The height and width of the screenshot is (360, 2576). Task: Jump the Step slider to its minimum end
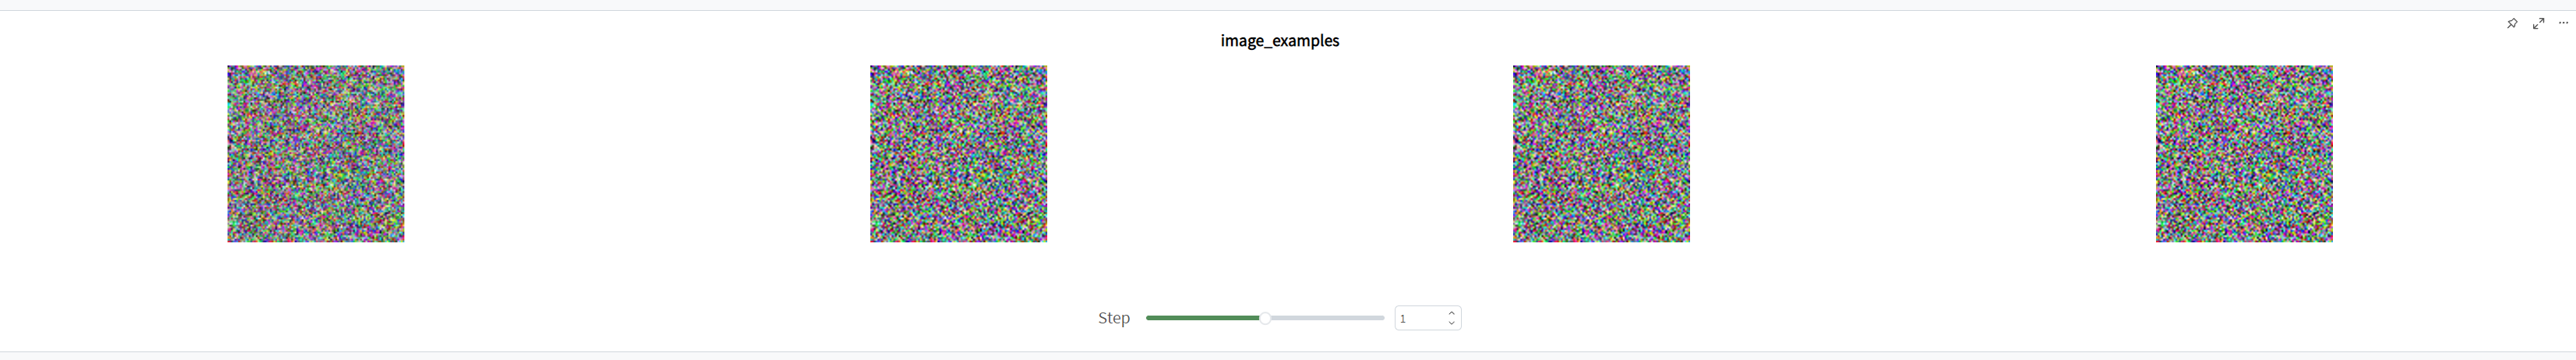tap(1149, 318)
